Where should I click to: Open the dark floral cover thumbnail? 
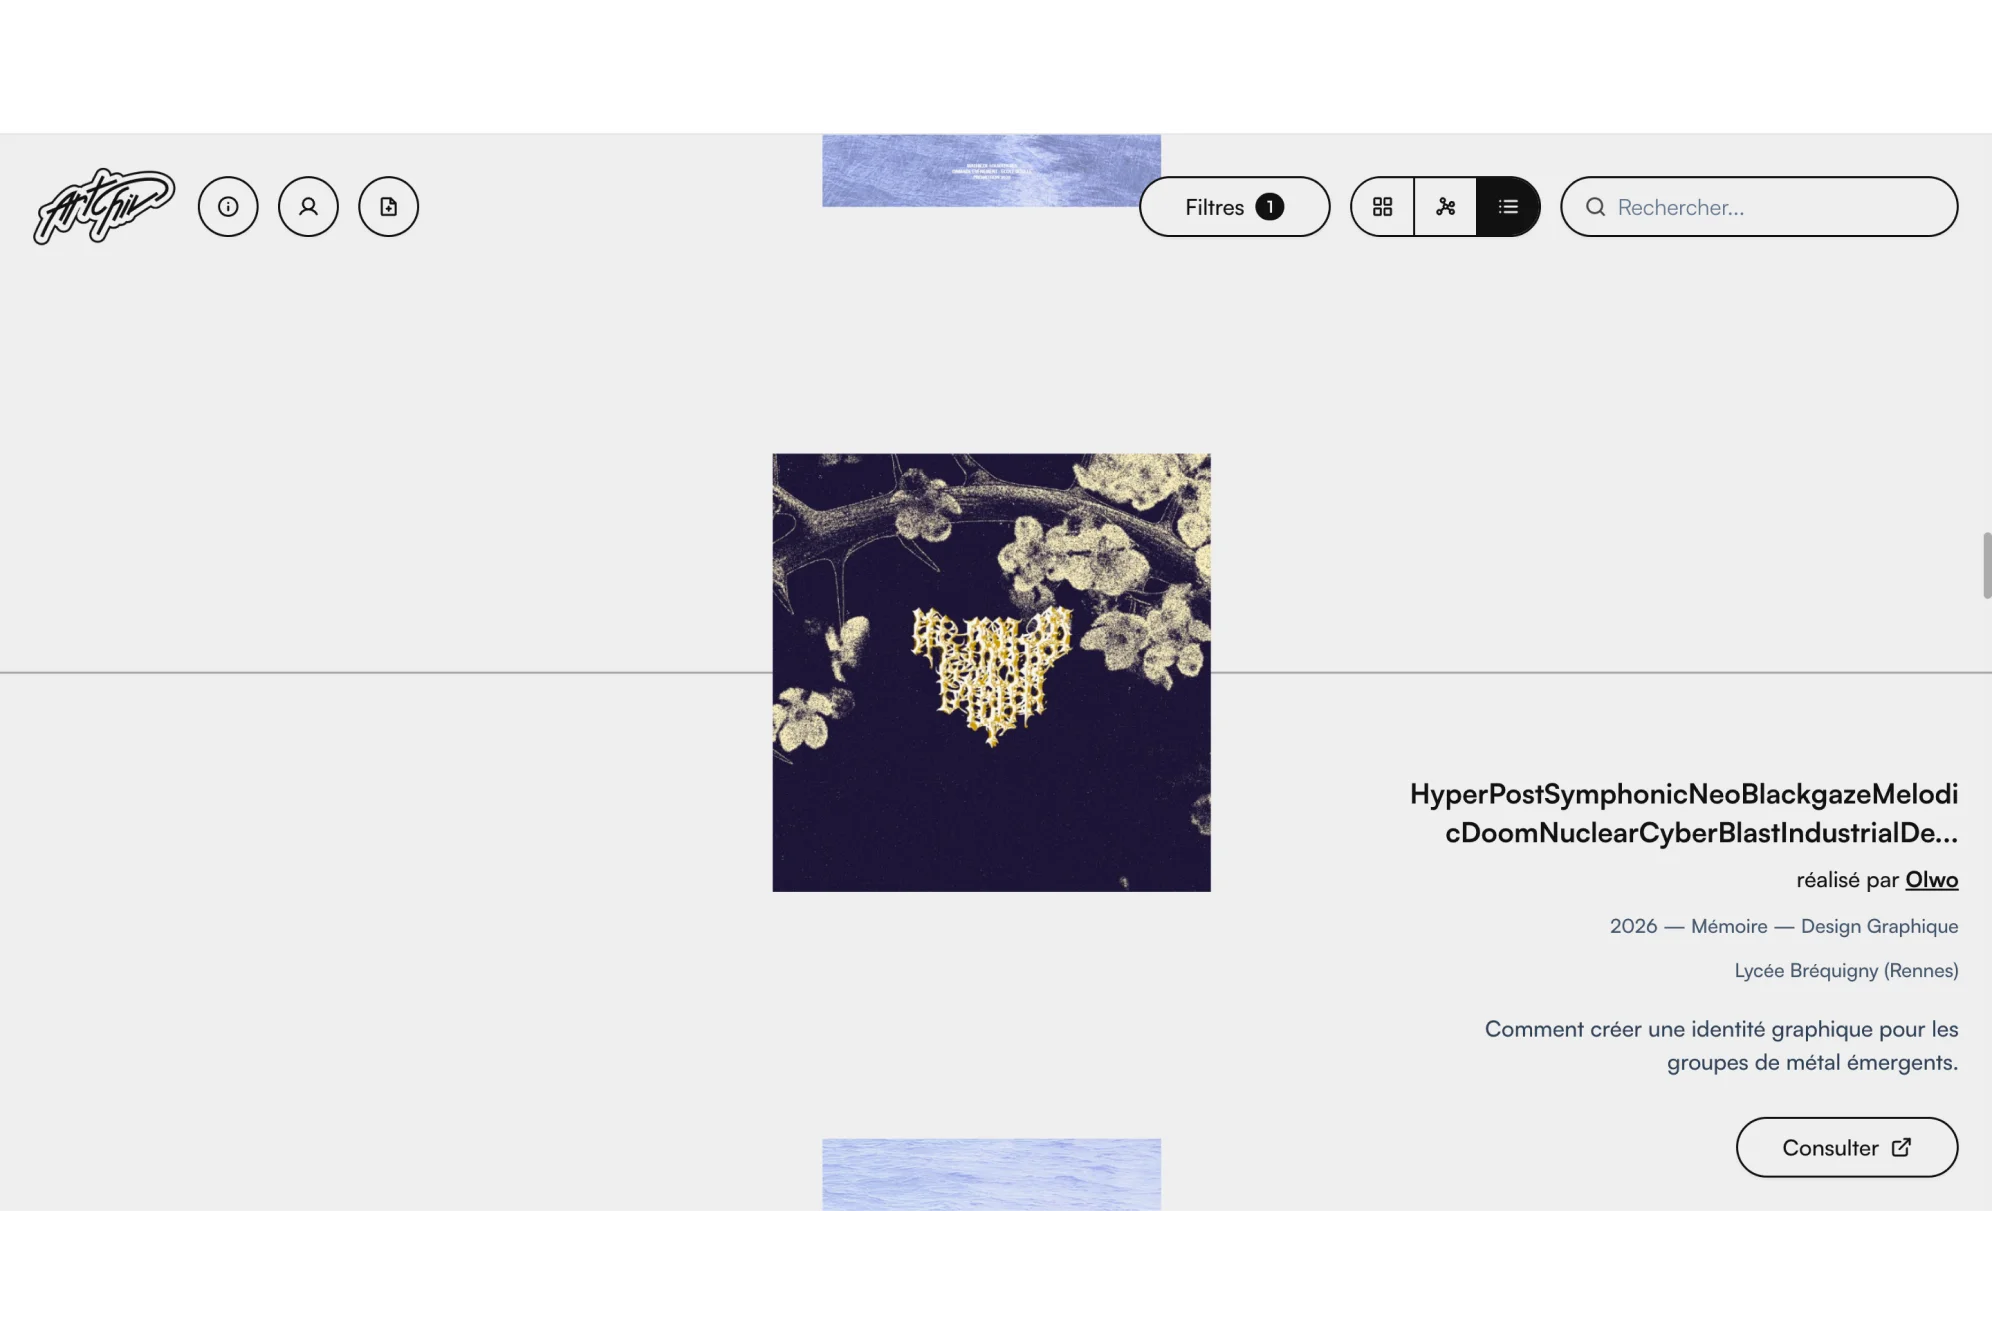991,672
